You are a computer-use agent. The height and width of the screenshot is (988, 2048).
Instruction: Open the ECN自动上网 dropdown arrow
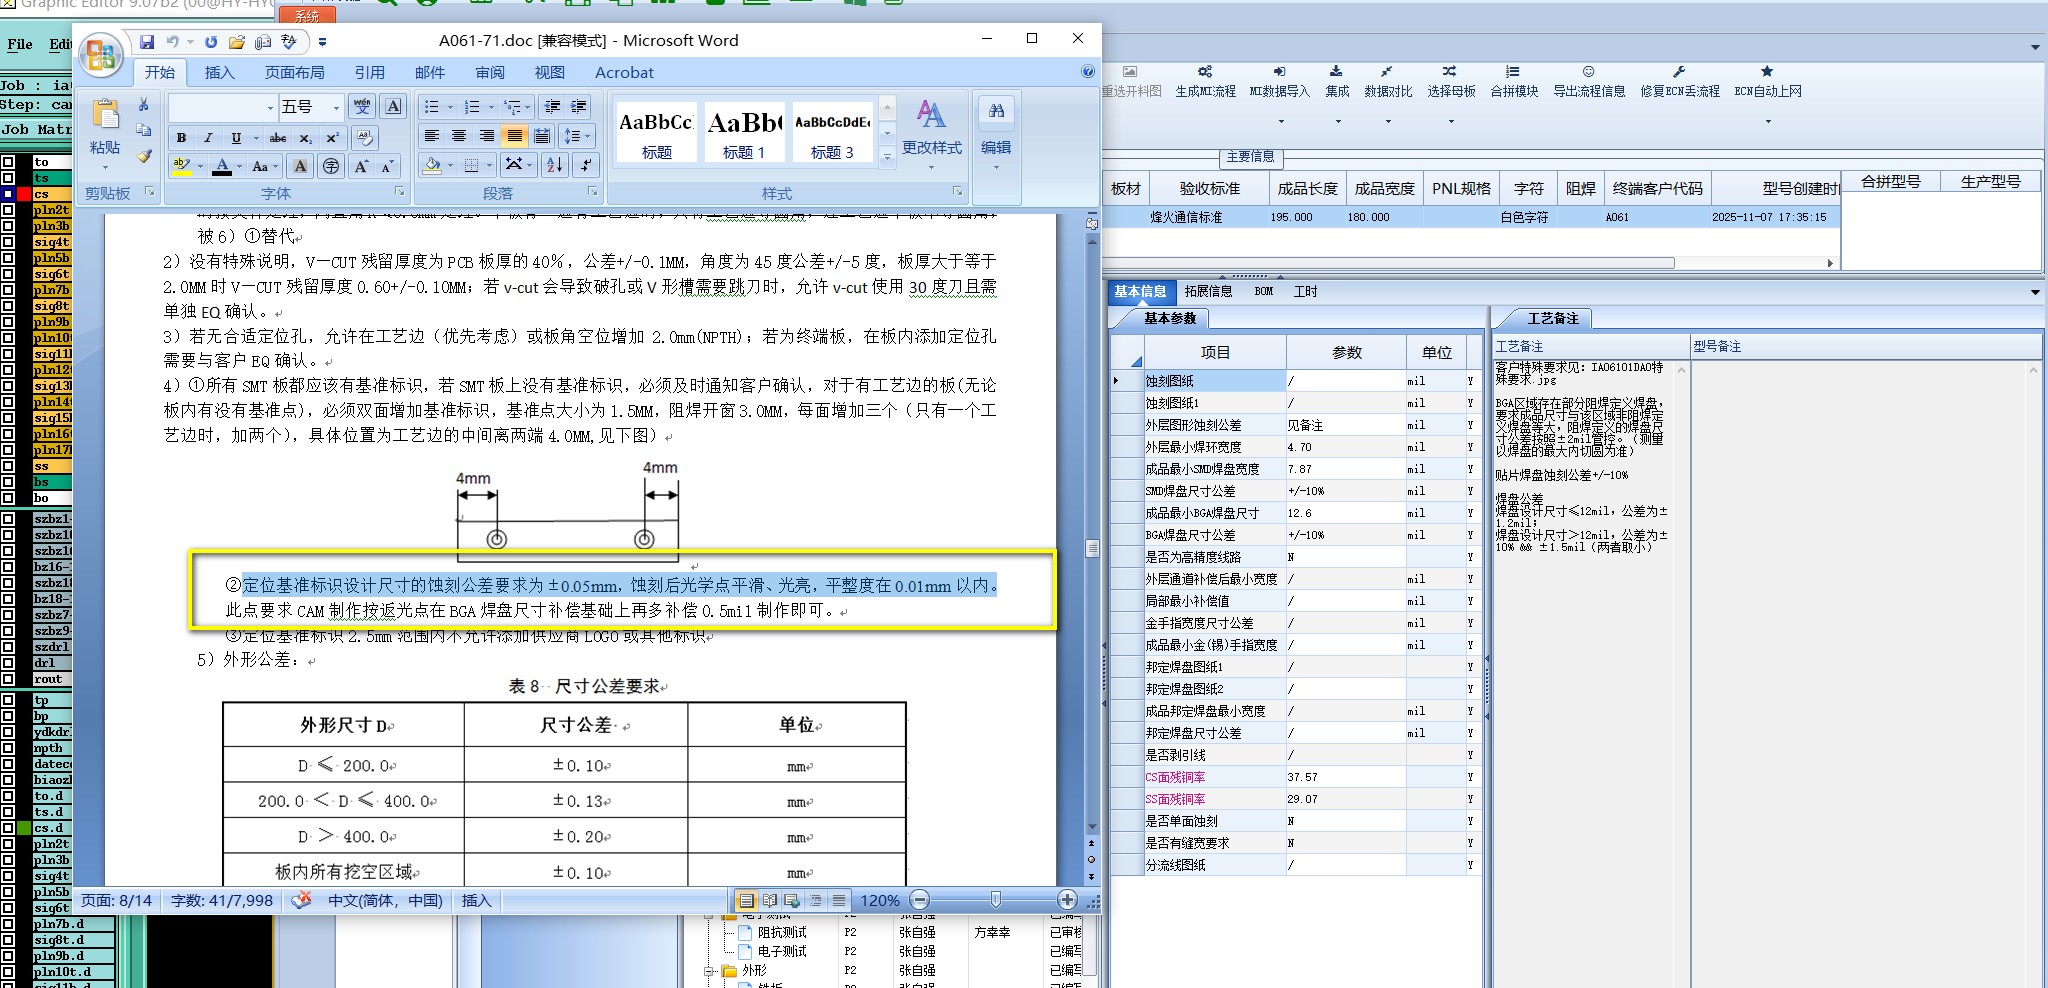coord(1768,122)
